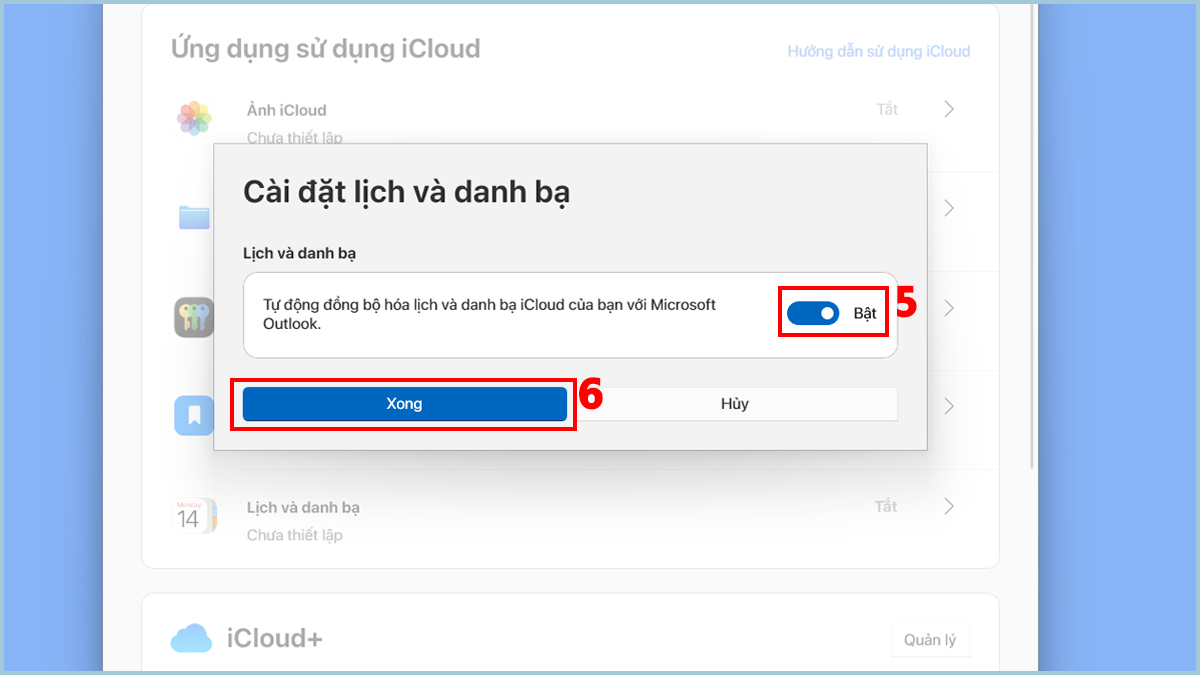Screen dimensions: 1200x675
Task: Click the Tắt status in Lịch và danh bạ row
Action: (x=886, y=507)
